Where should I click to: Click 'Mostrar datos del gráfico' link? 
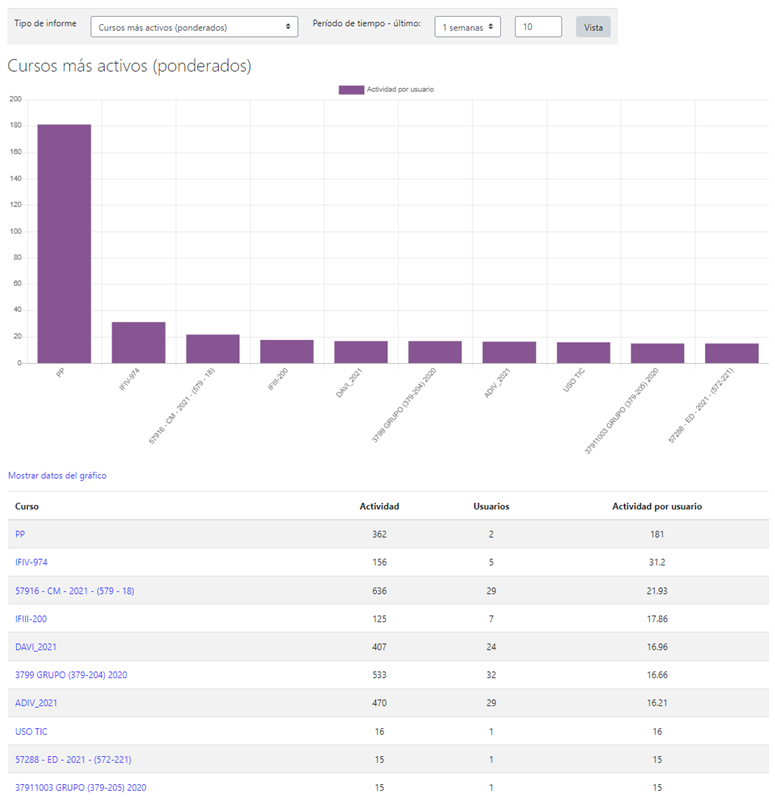[x=57, y=475]
